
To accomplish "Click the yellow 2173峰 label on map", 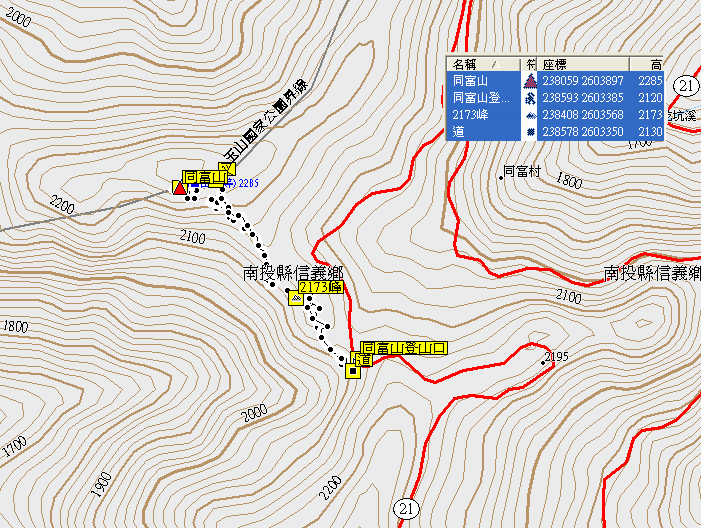I will point(322,288).
